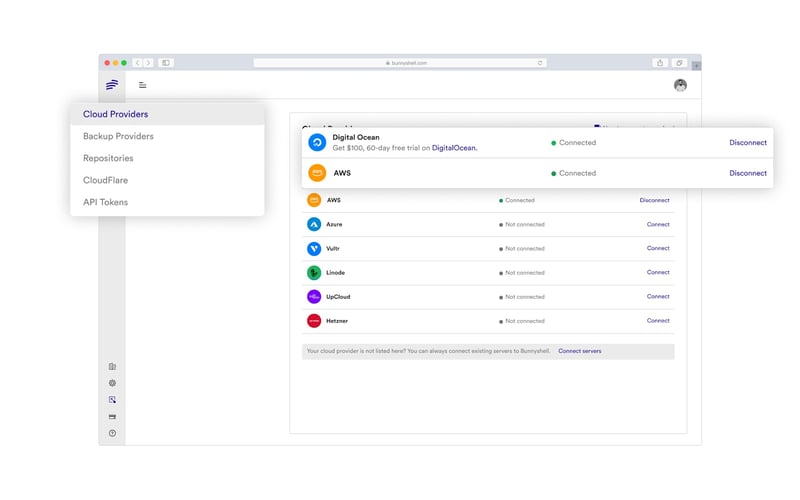Image resolution: width=800 pixels, height=500 pixels.
Task: Go back with browser back arrow
Action: point(137,63)
